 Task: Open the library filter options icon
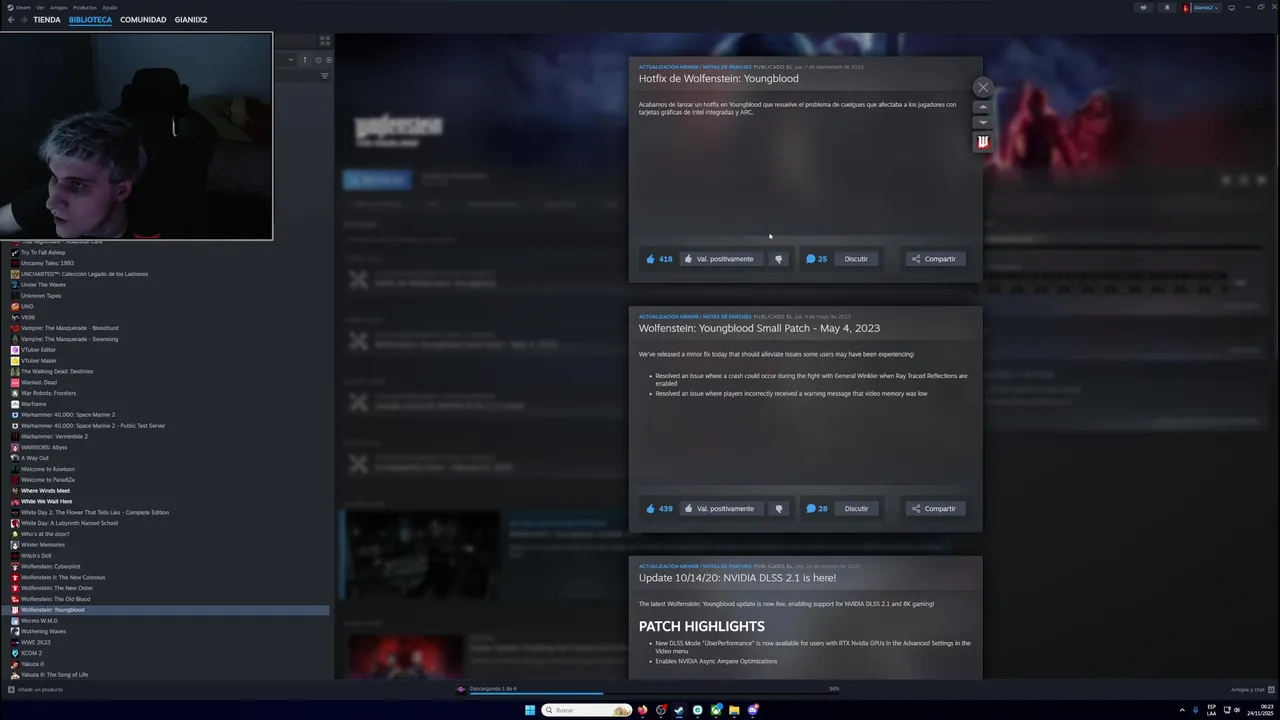[324, 76]
